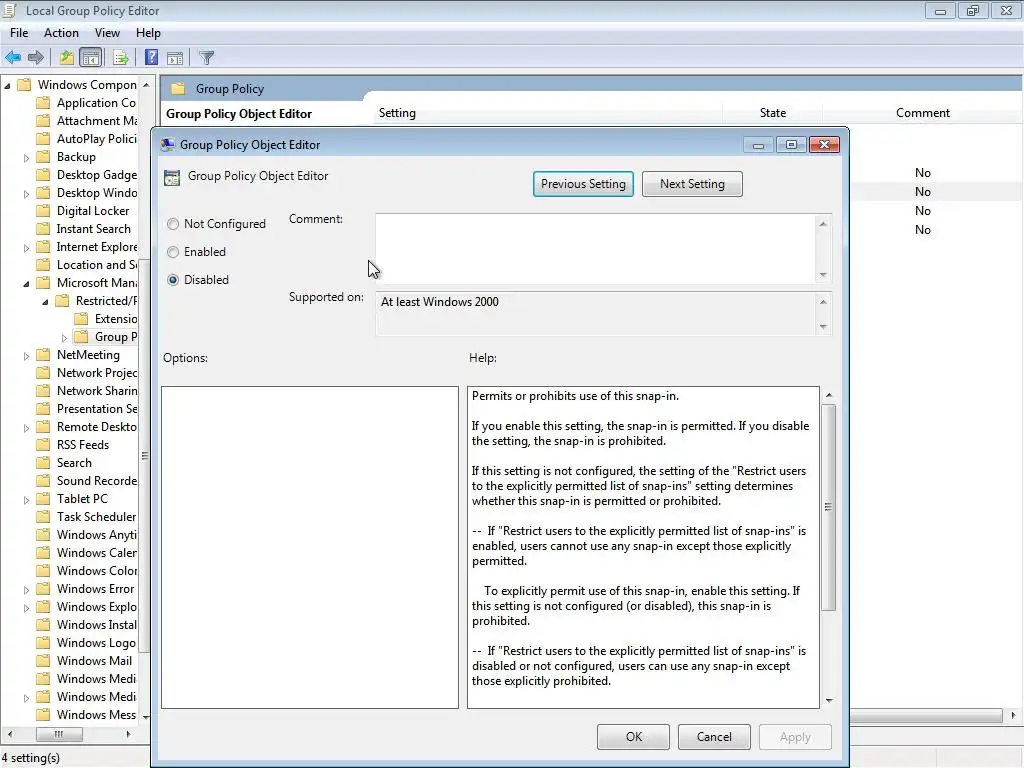Click the Backup folder icon in tree
This screenshot has width=1024, height=768.
point(43,157)
